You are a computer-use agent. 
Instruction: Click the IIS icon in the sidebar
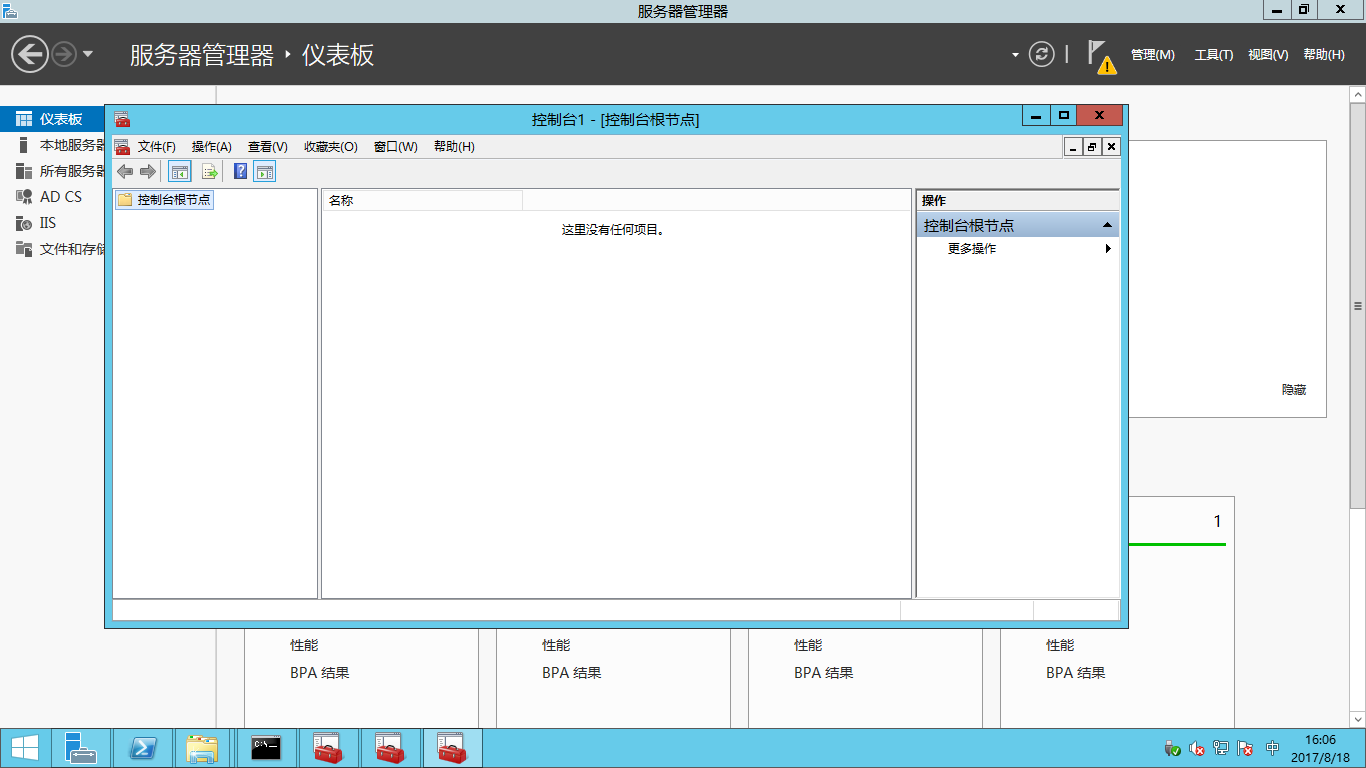point(24,223)
